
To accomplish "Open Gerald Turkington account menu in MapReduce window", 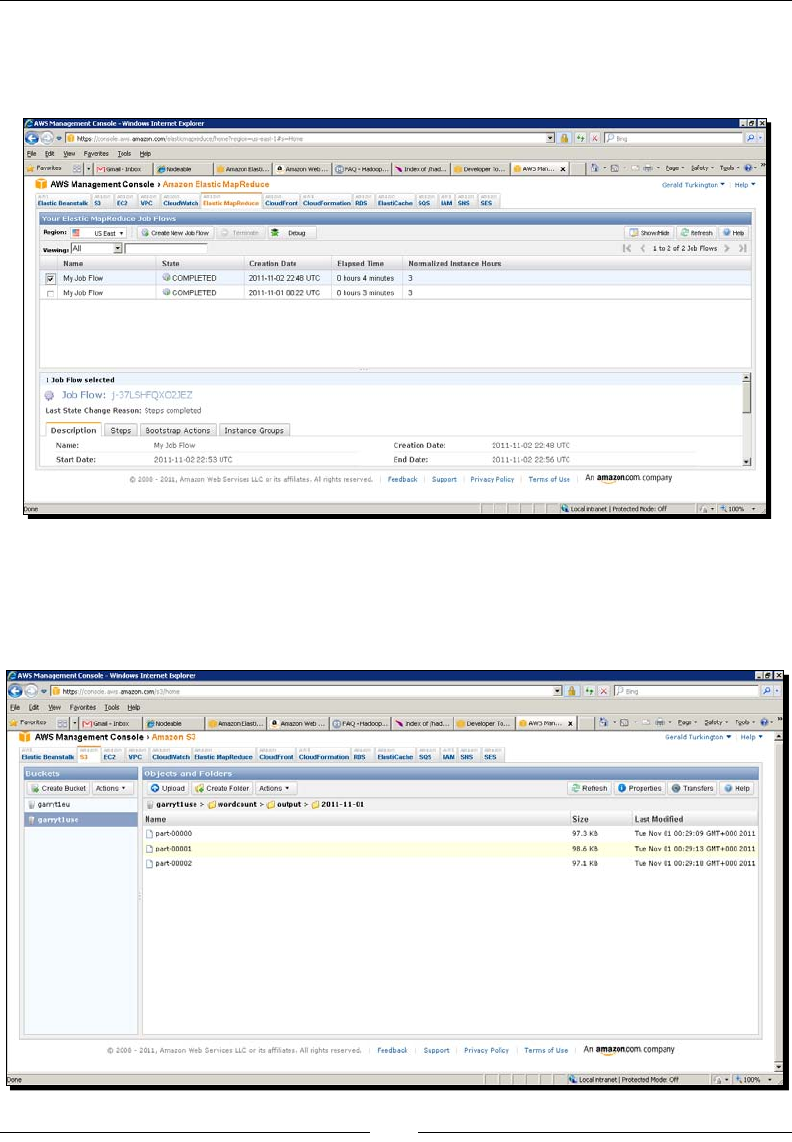I will [x=693, y=185].
